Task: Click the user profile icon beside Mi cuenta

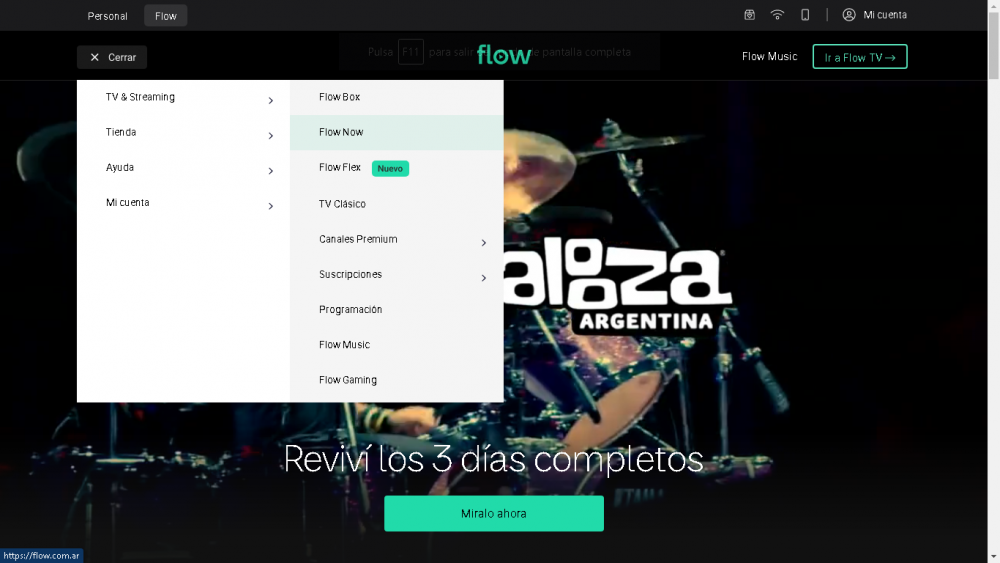Action: (849, 15)
